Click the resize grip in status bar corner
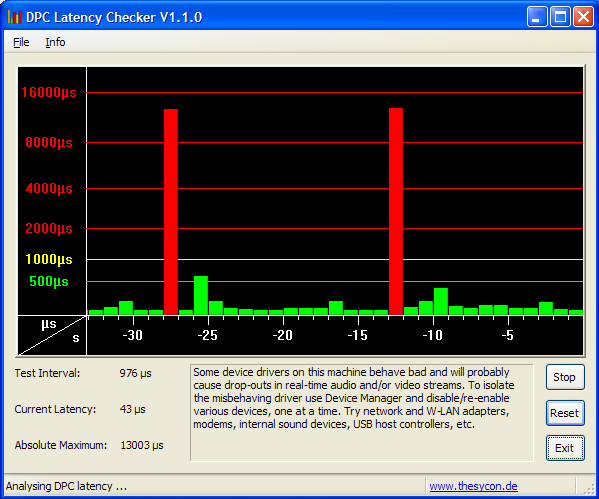This screenshot has height=499, width=599. pos(589,488)
